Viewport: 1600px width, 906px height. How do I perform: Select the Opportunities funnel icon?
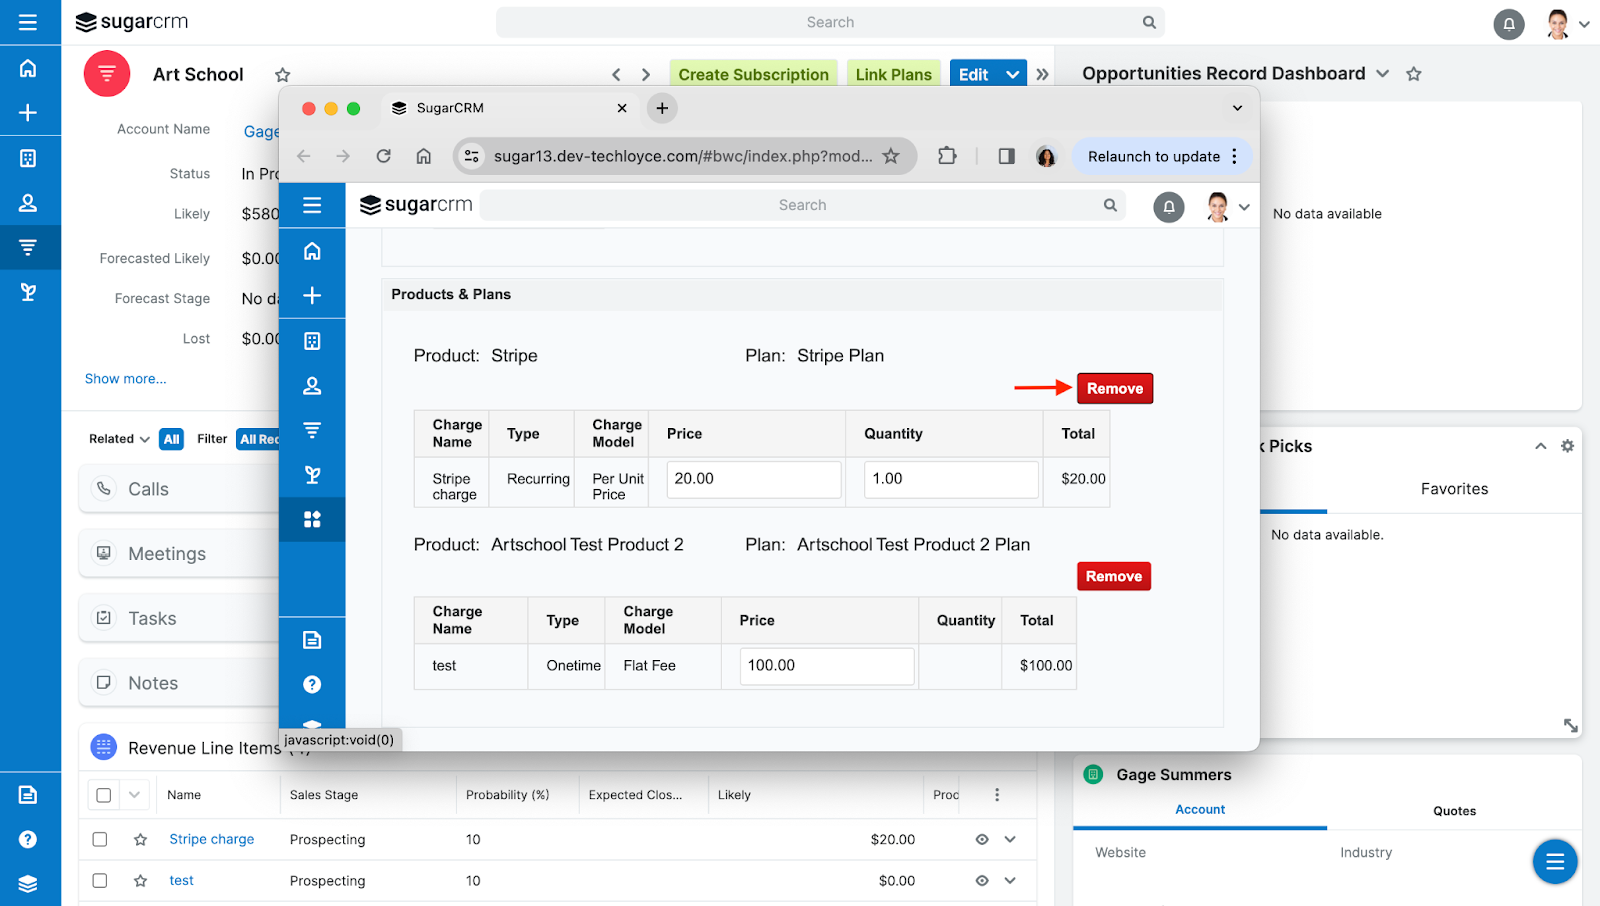[27, 247]
